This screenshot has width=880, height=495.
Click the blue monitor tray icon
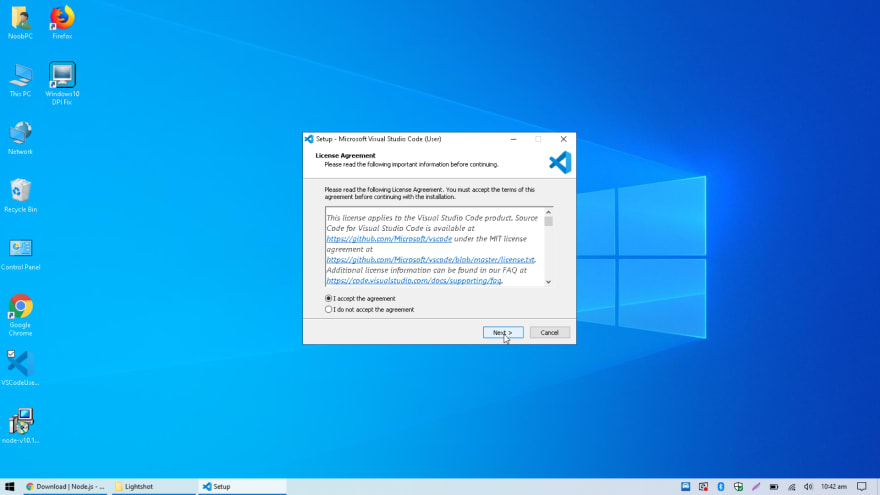pos(685,487)
